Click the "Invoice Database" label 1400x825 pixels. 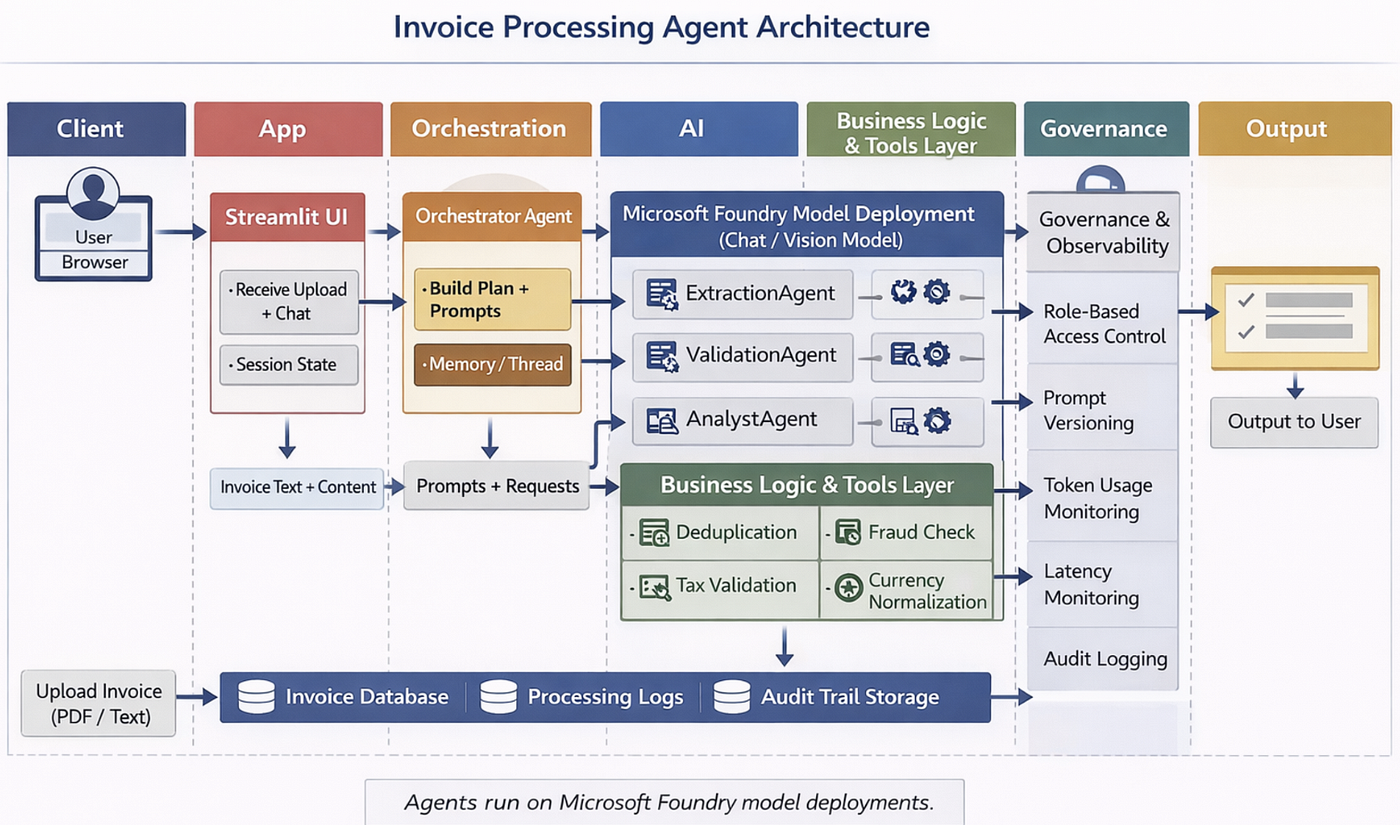pyautogui.click(x=367, y=697)
